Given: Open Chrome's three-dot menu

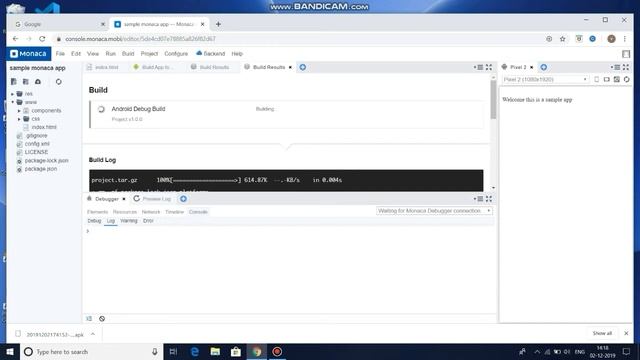Looking at the screenshot, I should click(625, 39).
